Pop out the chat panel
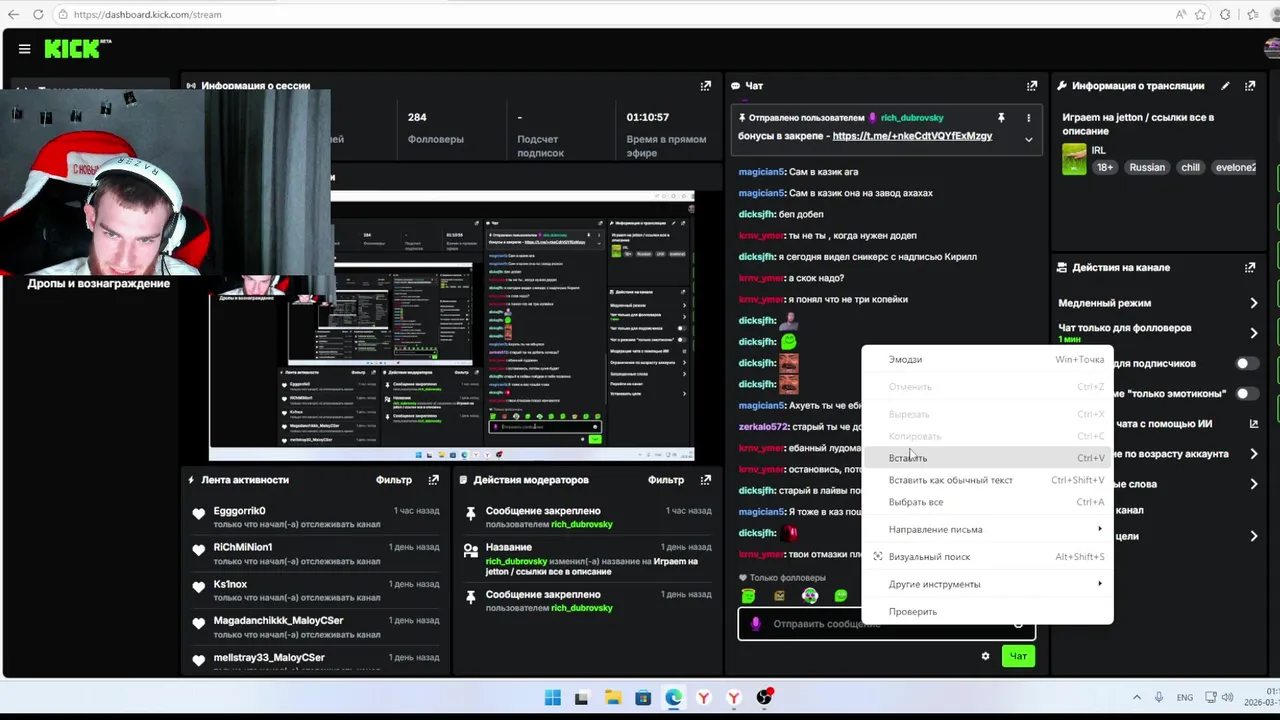This screenshot has height=720, width=1280. click(1032, 86)
